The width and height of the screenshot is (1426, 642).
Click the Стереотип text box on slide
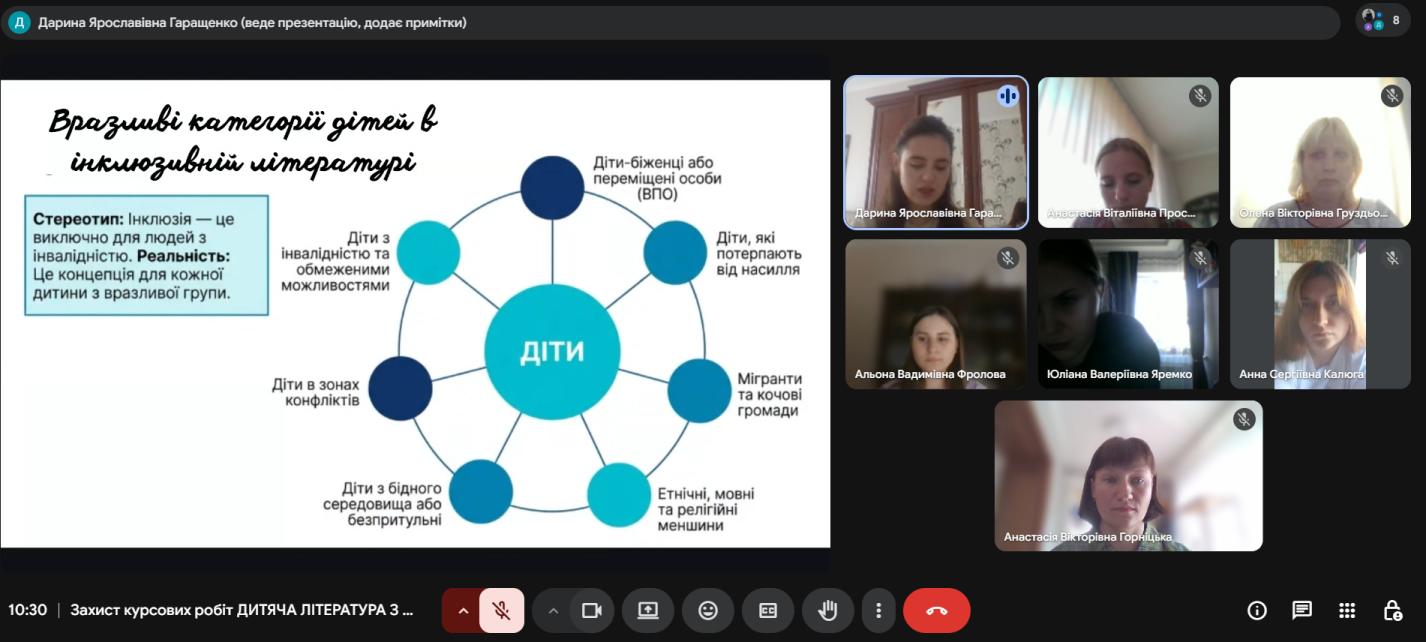146,255
